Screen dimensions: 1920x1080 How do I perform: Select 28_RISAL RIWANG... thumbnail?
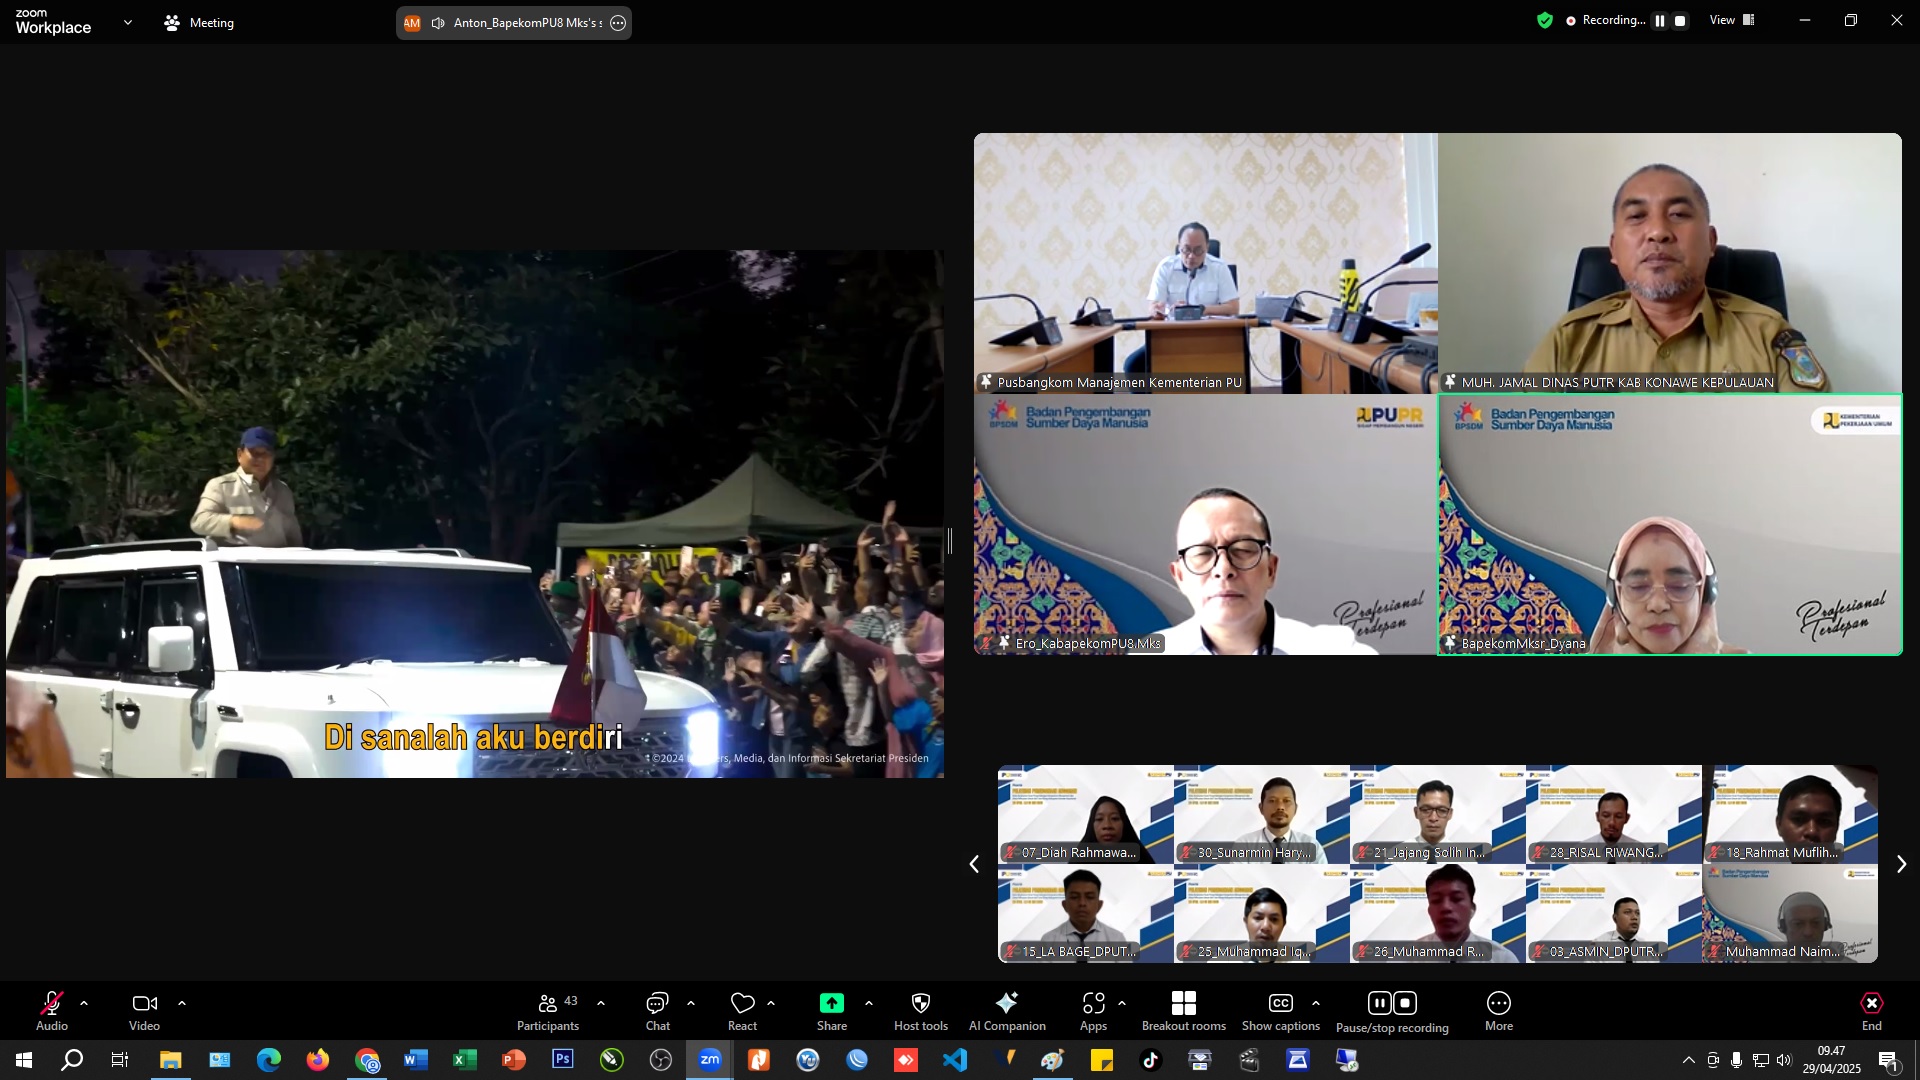1614,814
